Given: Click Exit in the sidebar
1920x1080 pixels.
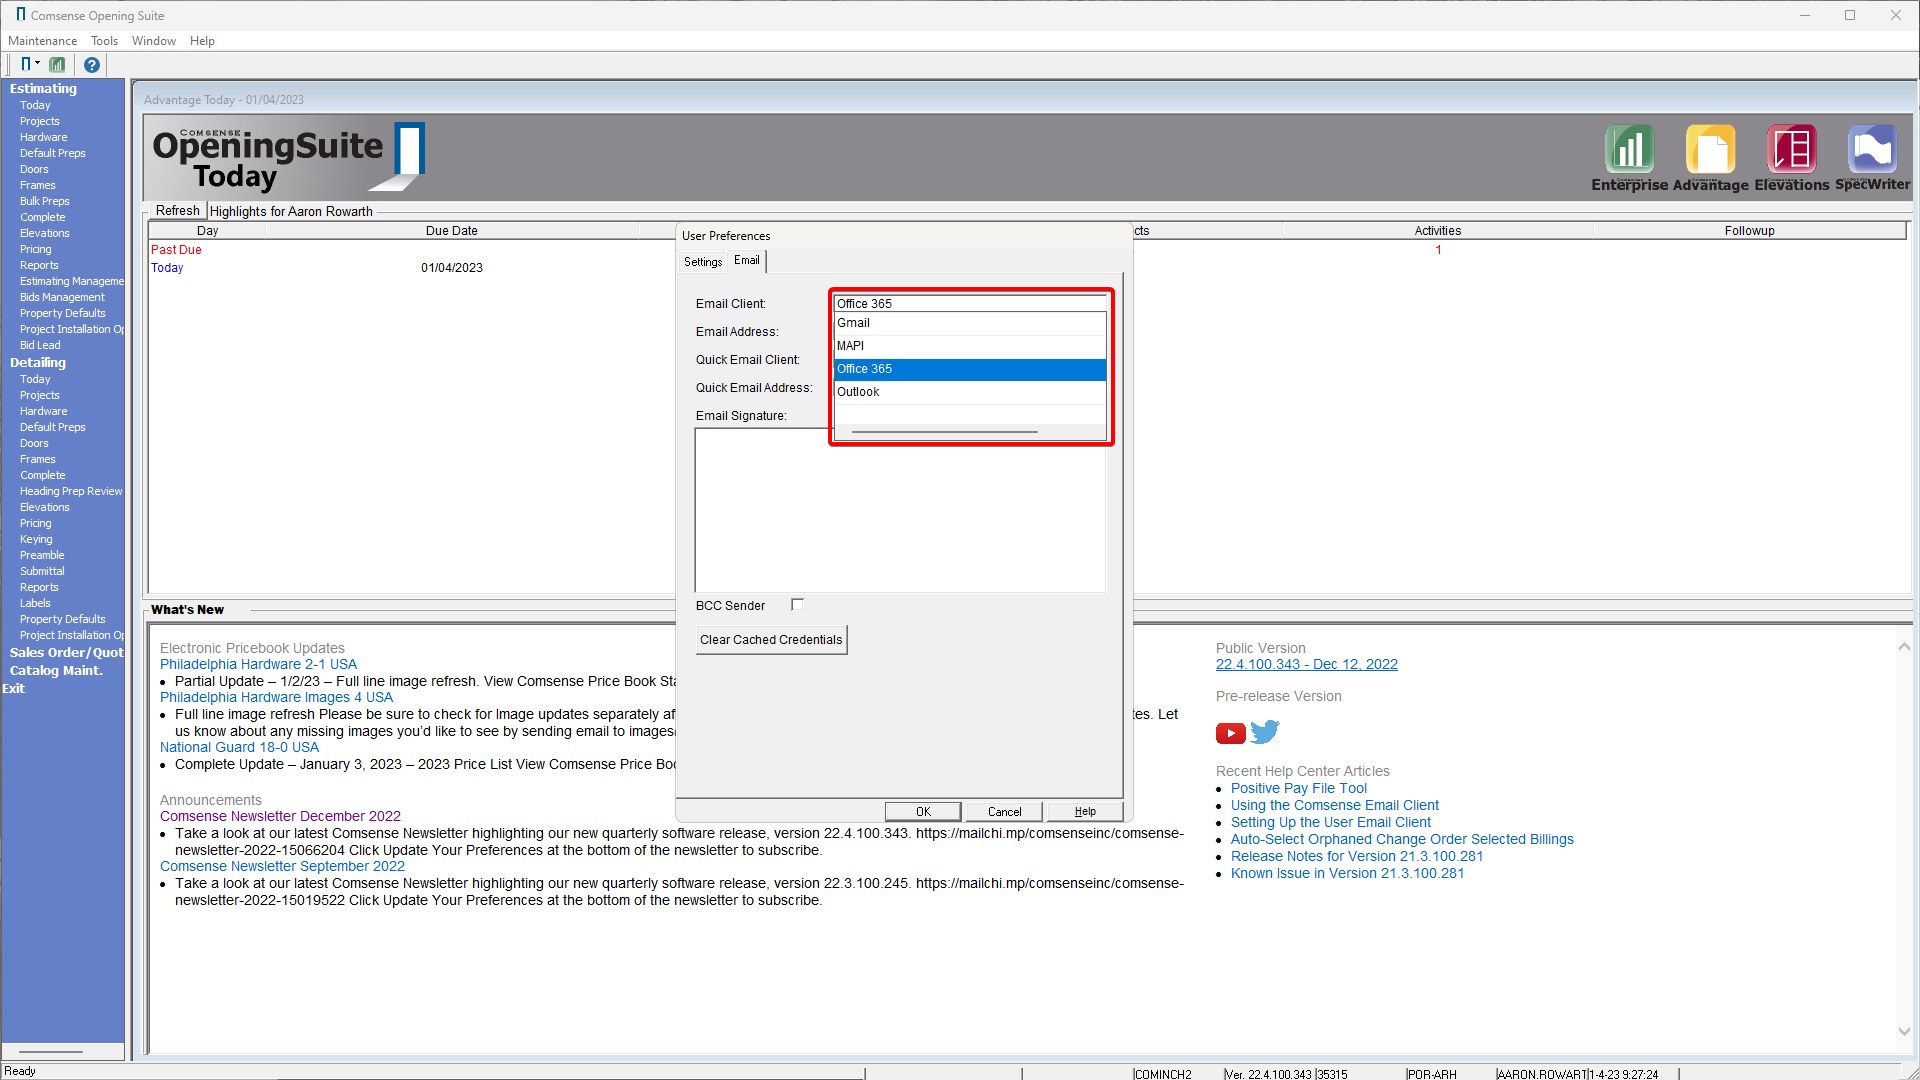Looking at the screenshot, I should (x=14, y=688).
